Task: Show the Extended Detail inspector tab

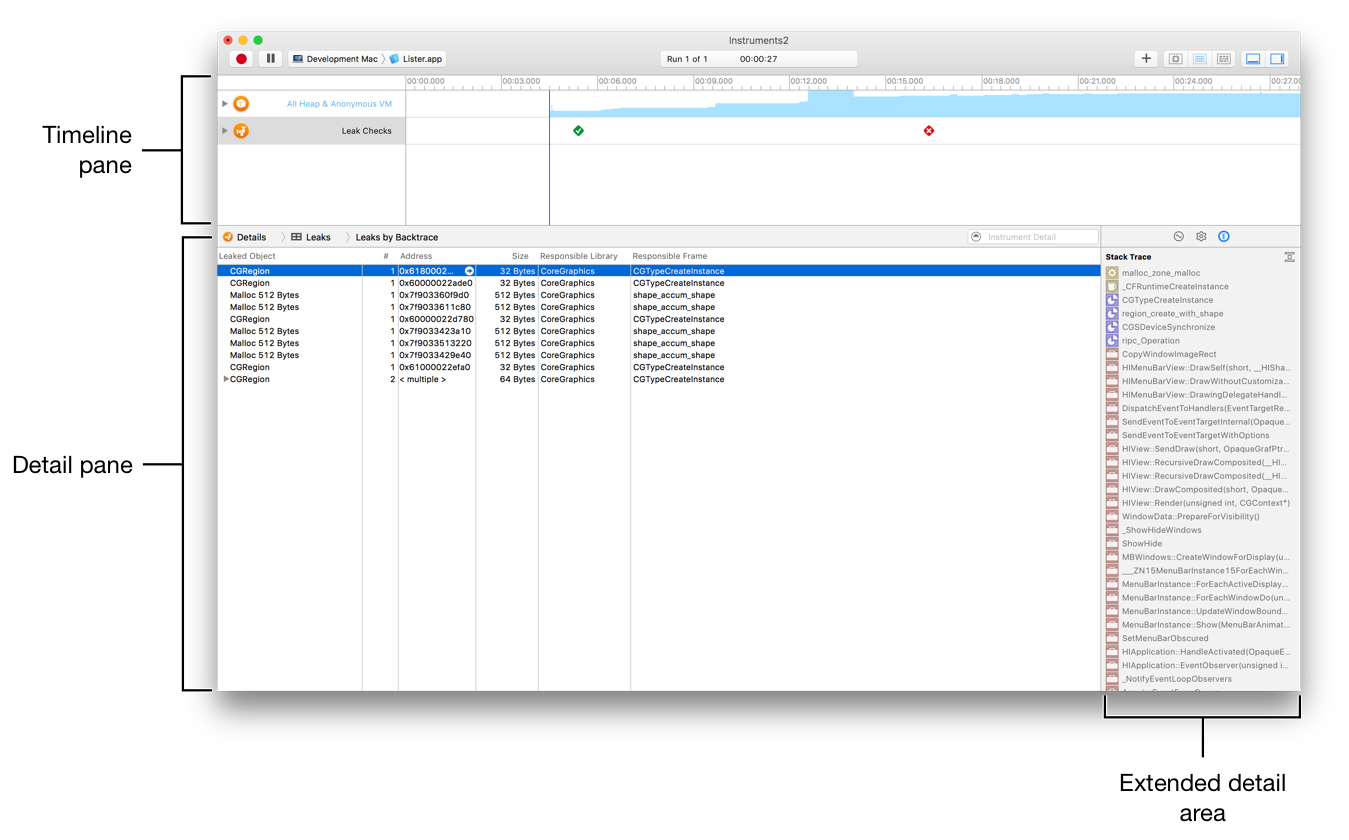Action: click(1224, 237)
